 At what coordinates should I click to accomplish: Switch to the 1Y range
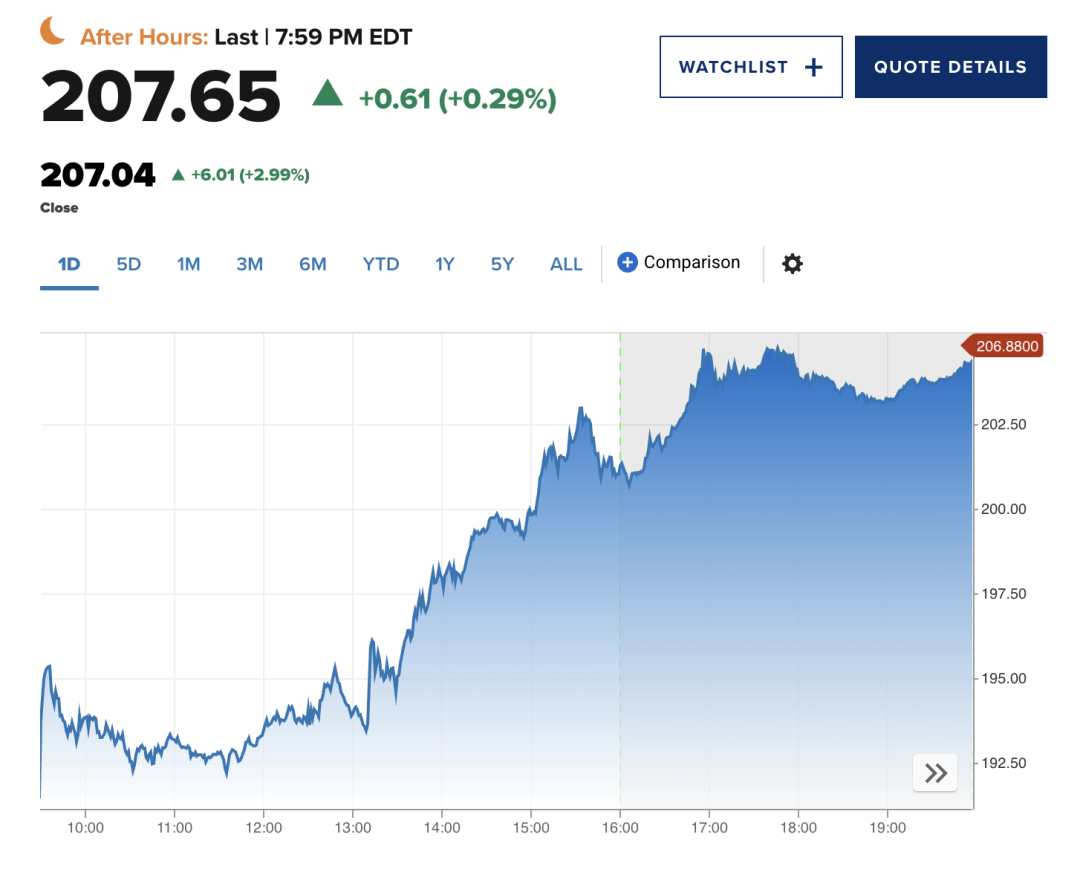444,264
